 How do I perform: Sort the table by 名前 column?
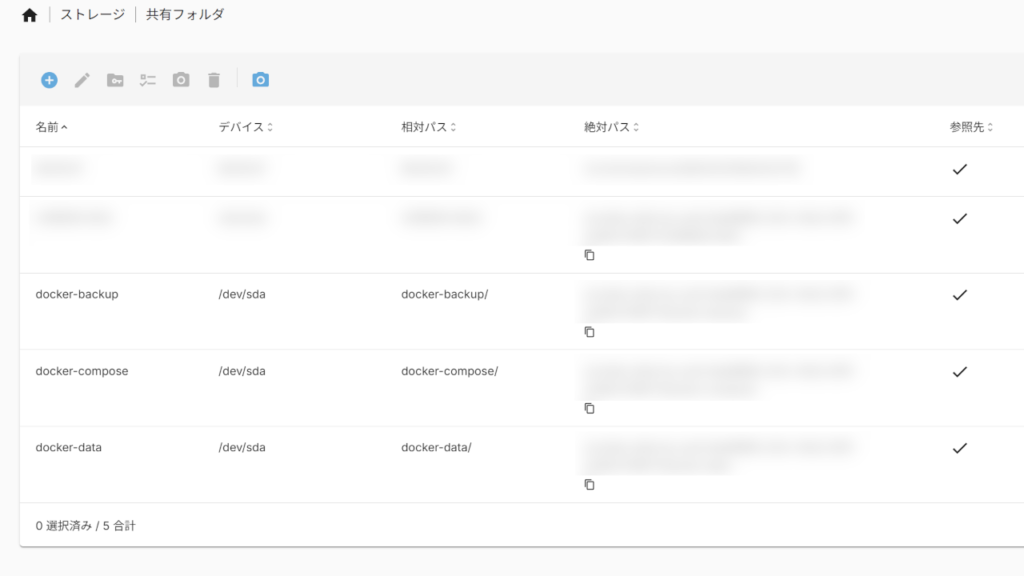point(52,128)
